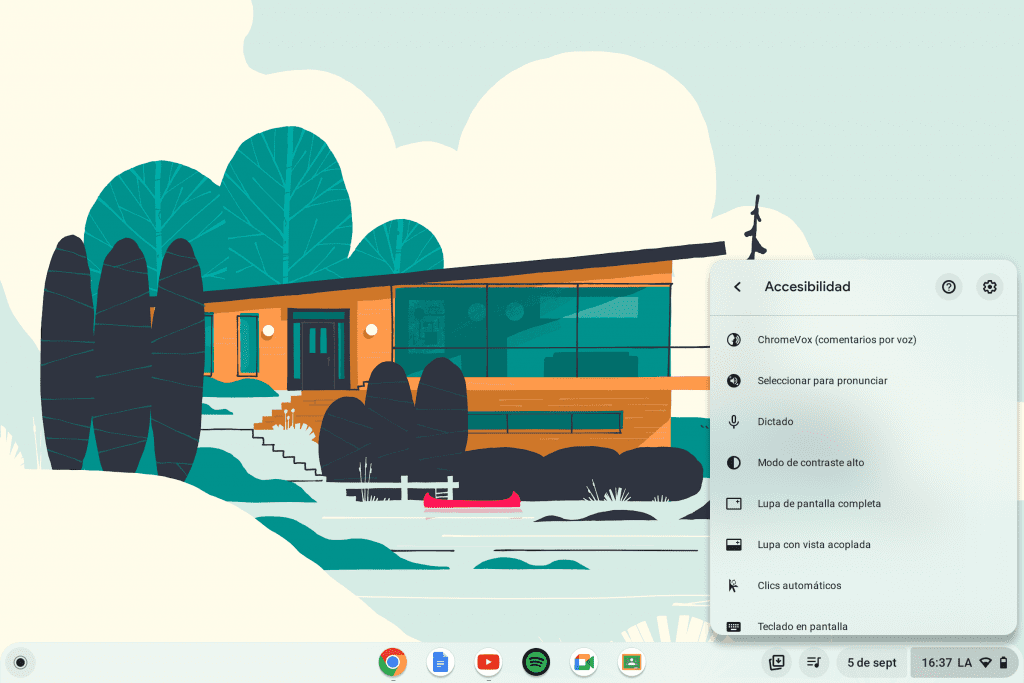Turn on Dictado option

point(775,422)
